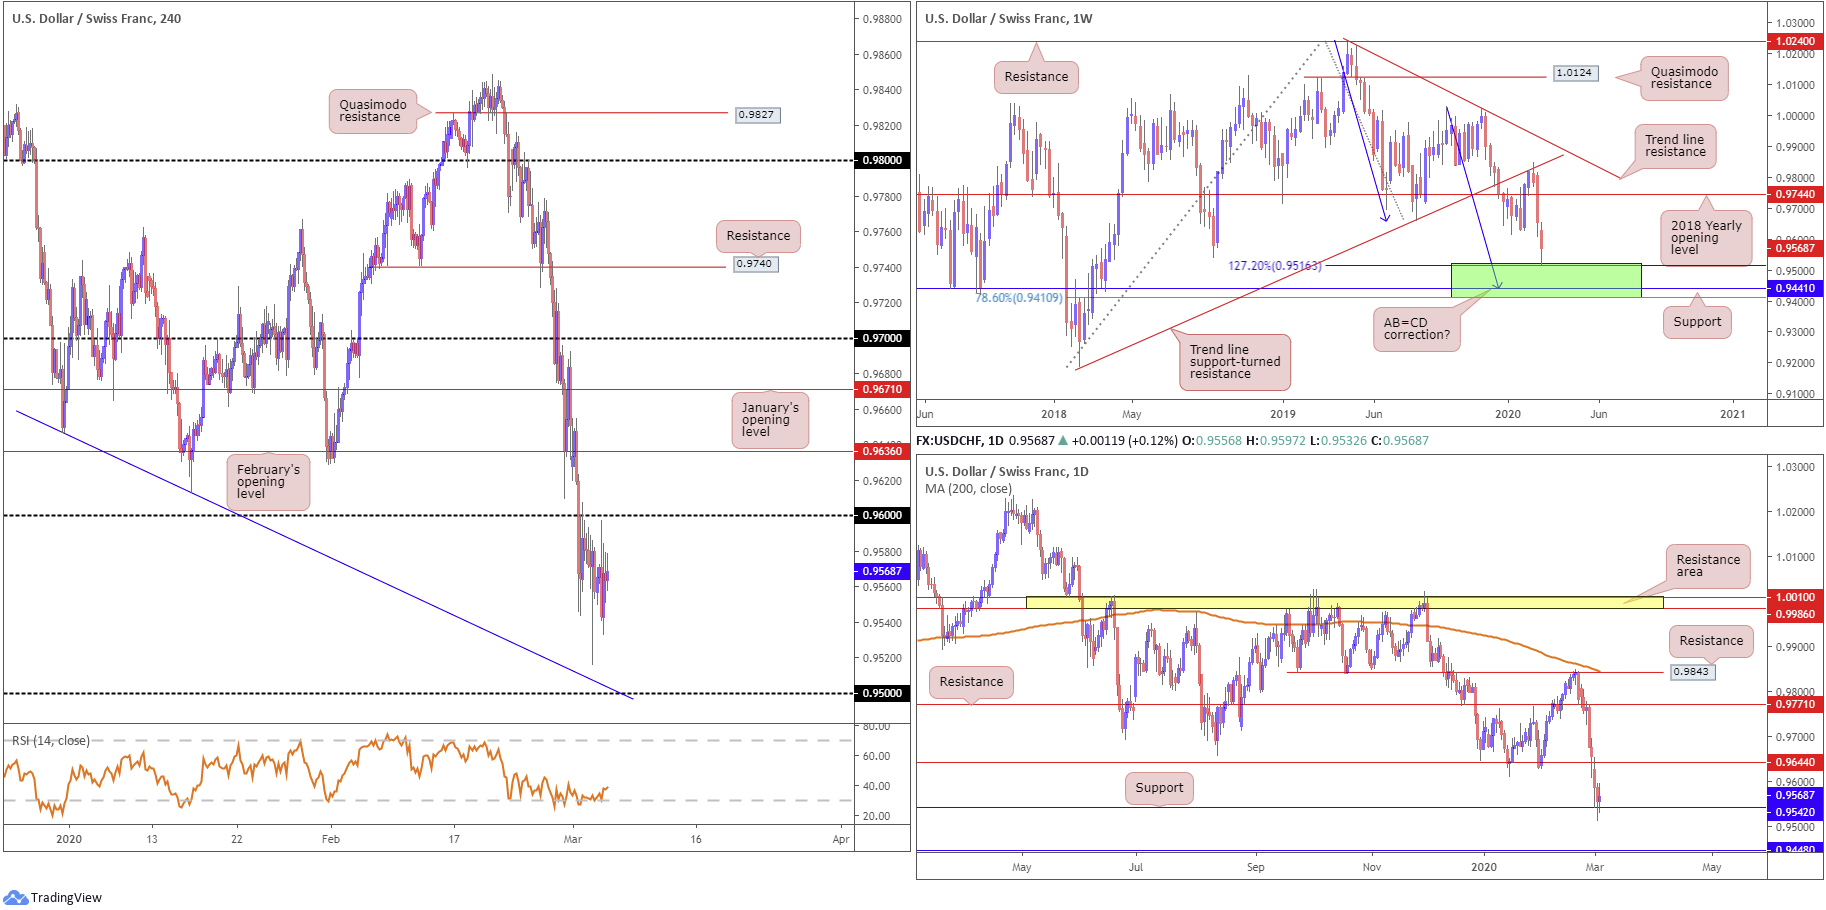Click the 0.97710 red price tag
Screen dimensions: 1826x910
pyautogui.click(x=1795, y=704)
